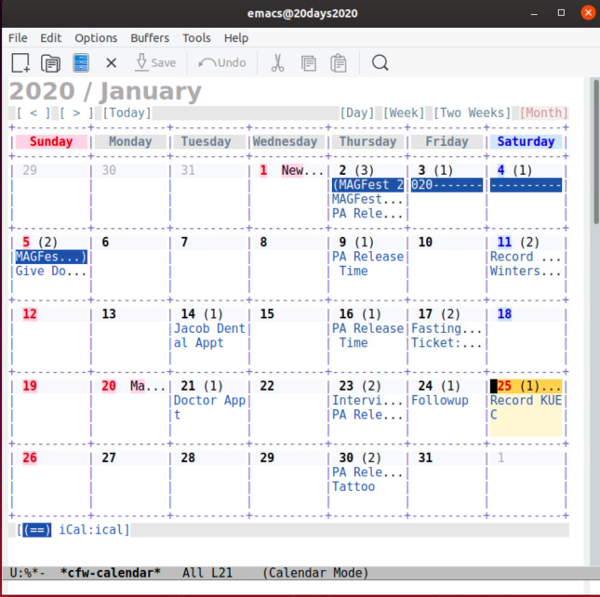Go to next month with [ > ]
The height and width of the screenshot is (597, 600).
76,113
